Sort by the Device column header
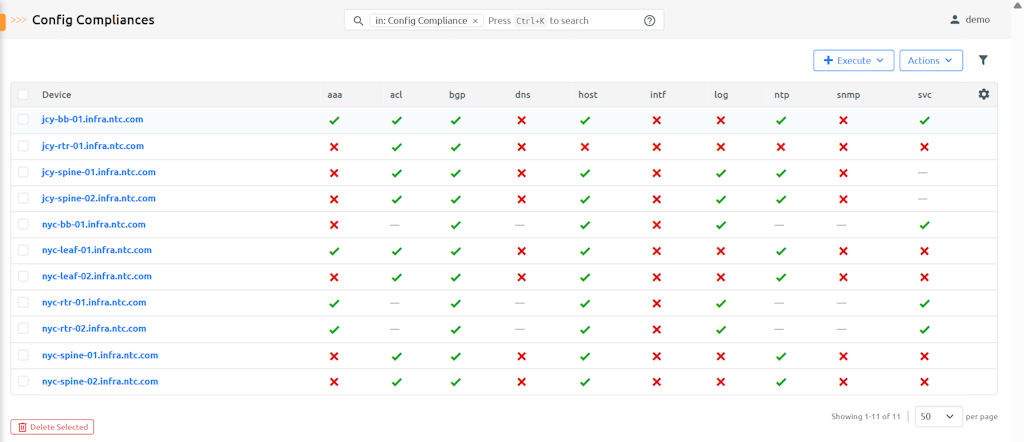The height and width of the screenshot is (442, 1024). [x=57, y=95]
